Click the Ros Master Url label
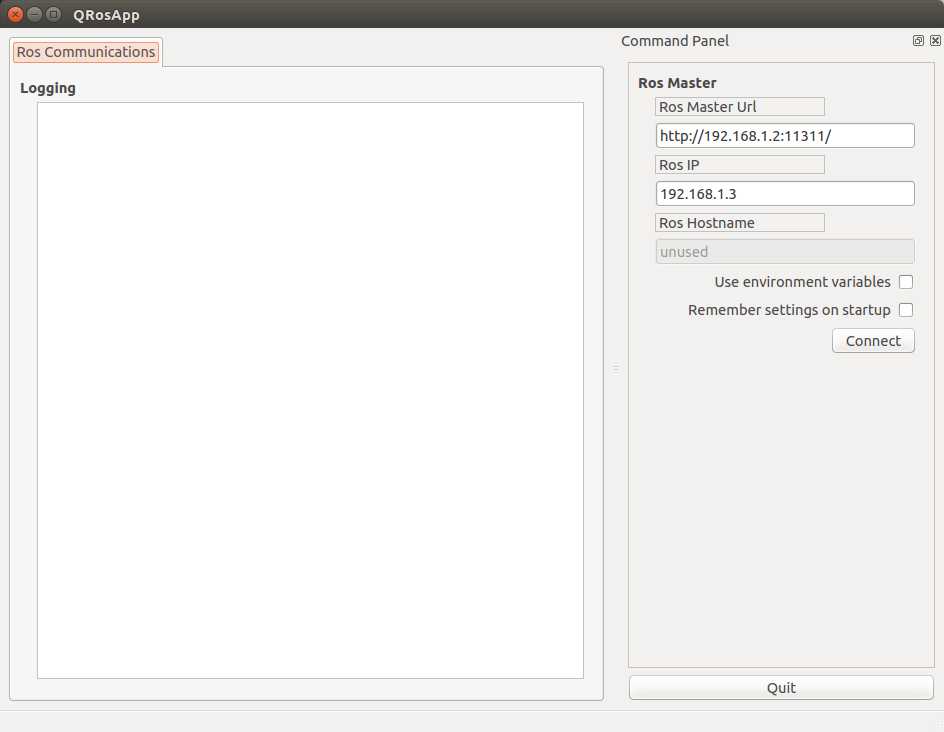The width and height of the screenshot is (944, 732). [739, 107]
